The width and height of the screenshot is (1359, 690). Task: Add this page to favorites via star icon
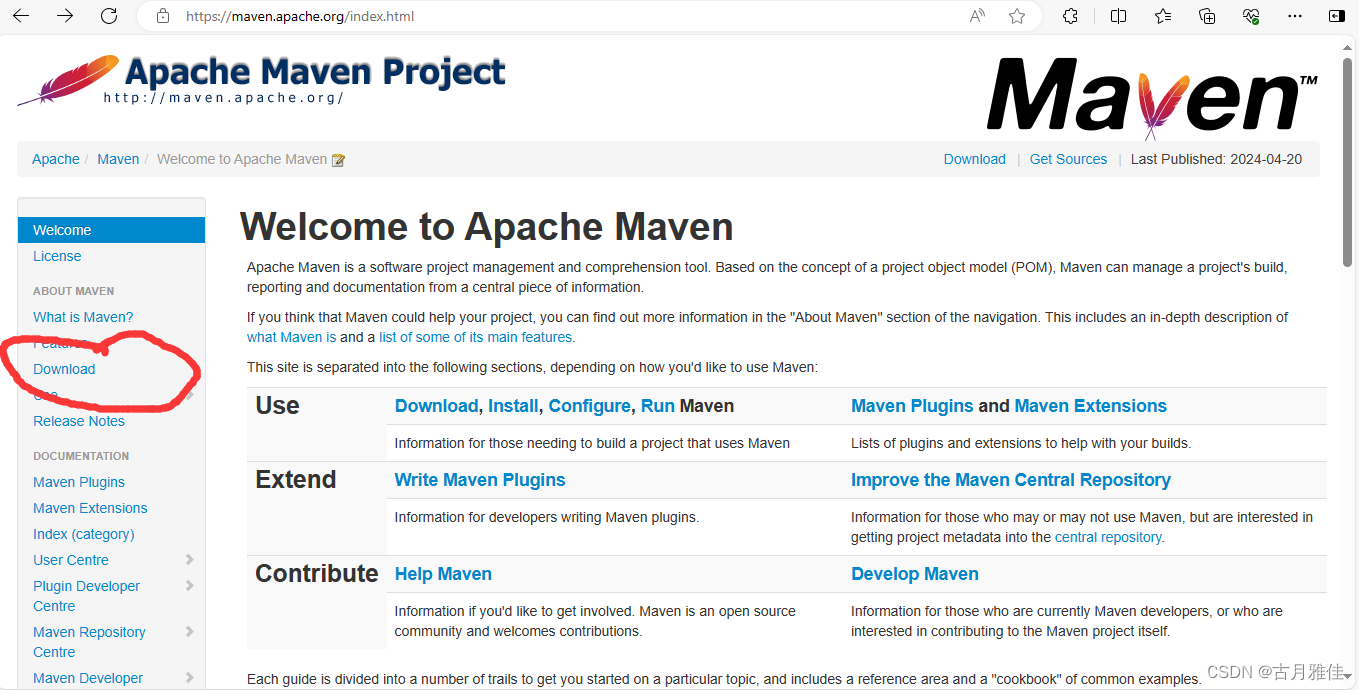1017,16
